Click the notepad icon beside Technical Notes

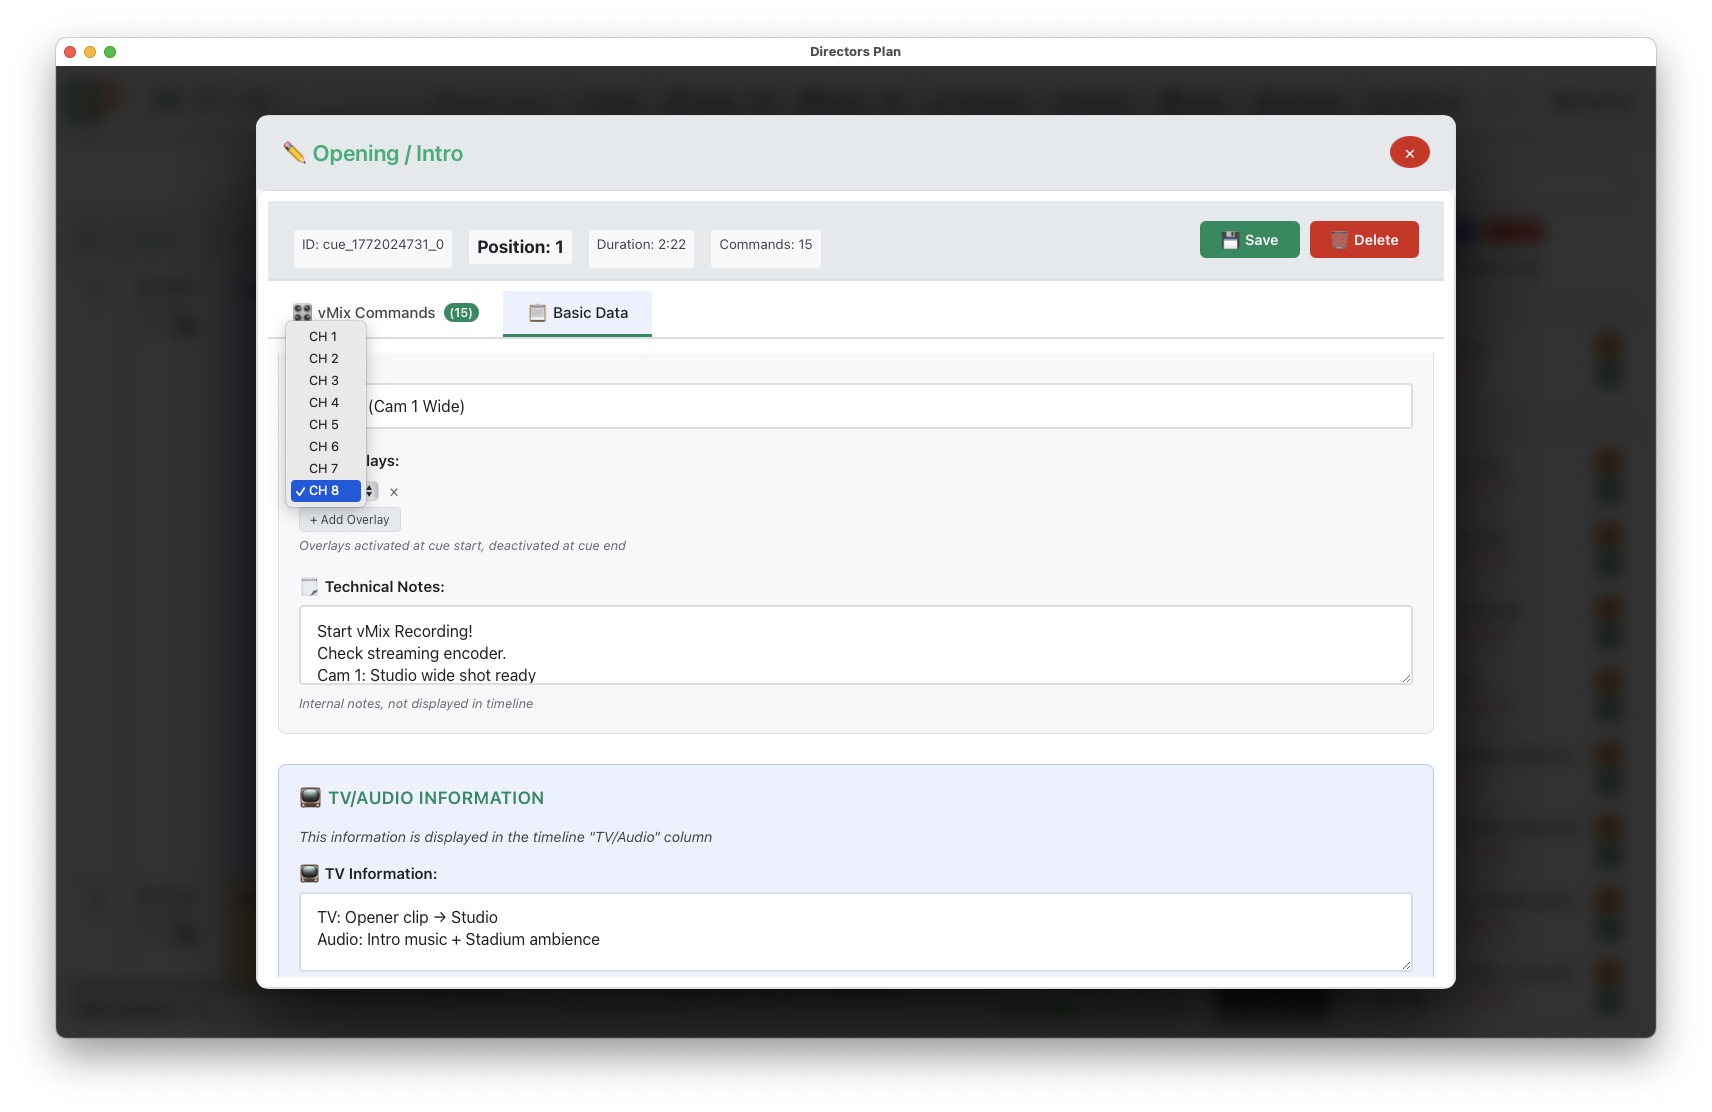point(309,587)
